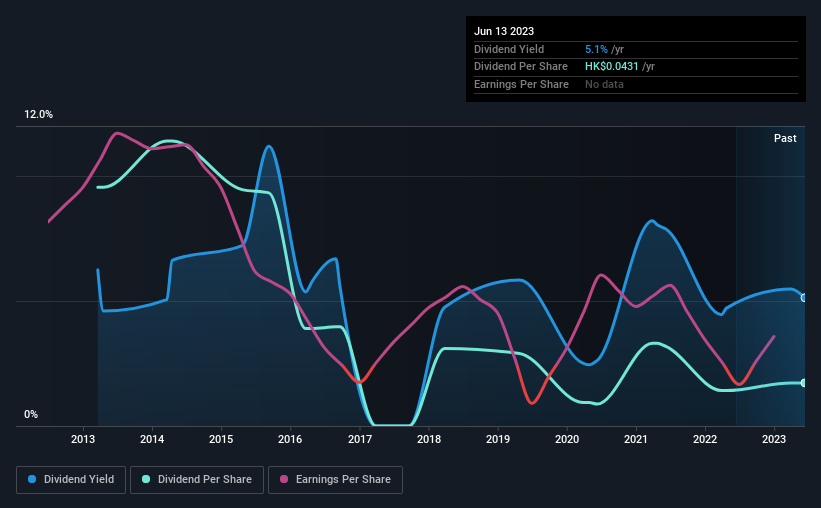Viewport: 821px width, 508px height.
Task: Click the 2014 x-axis label
Action: pyautogui.click(x=152, y=439)
